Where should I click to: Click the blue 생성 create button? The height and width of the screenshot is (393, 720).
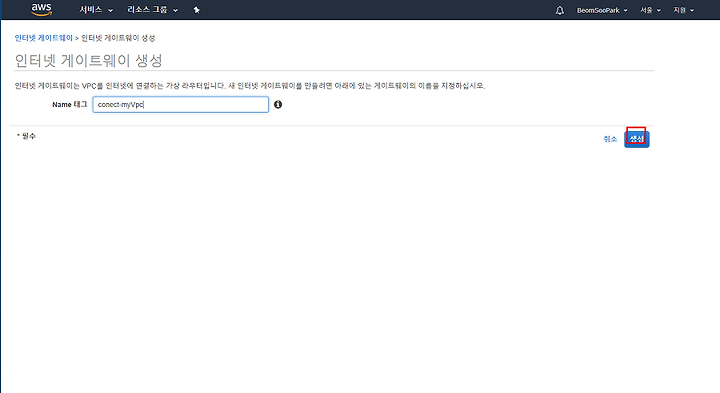[x=636, y=139]
